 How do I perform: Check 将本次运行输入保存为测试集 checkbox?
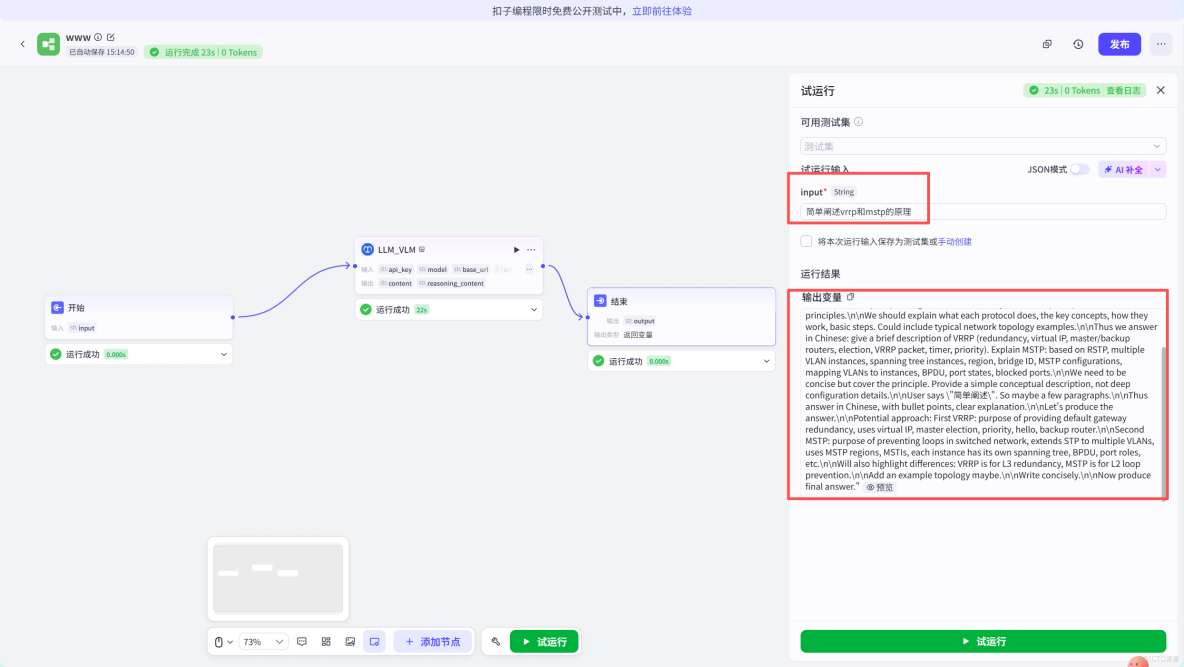click(805, 240)
